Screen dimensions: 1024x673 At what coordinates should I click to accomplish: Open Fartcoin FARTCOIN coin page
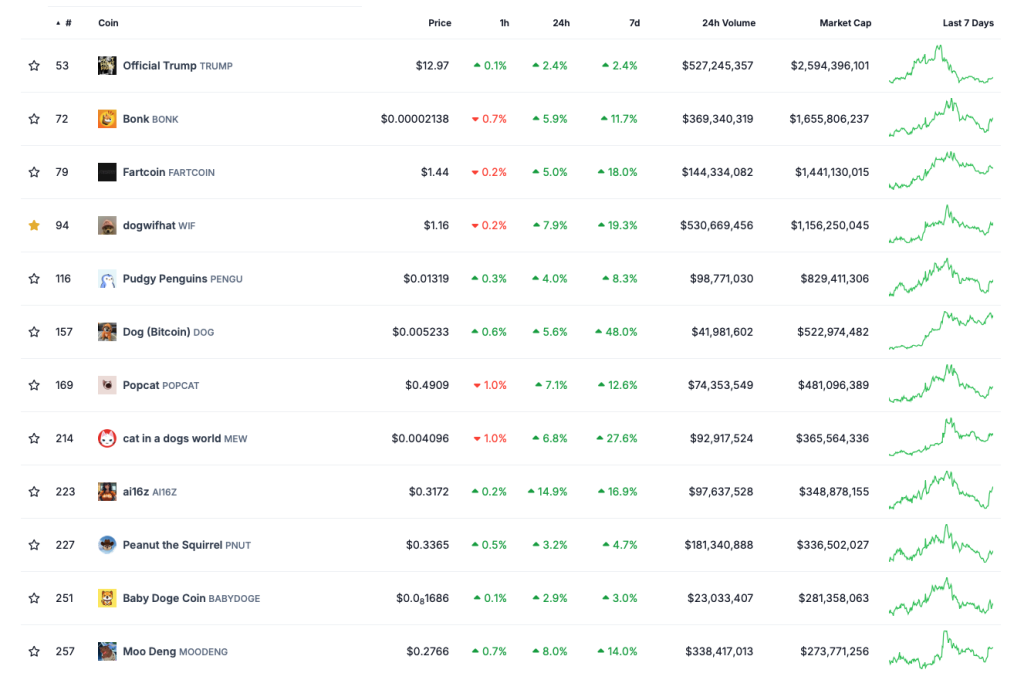[168, 172]
